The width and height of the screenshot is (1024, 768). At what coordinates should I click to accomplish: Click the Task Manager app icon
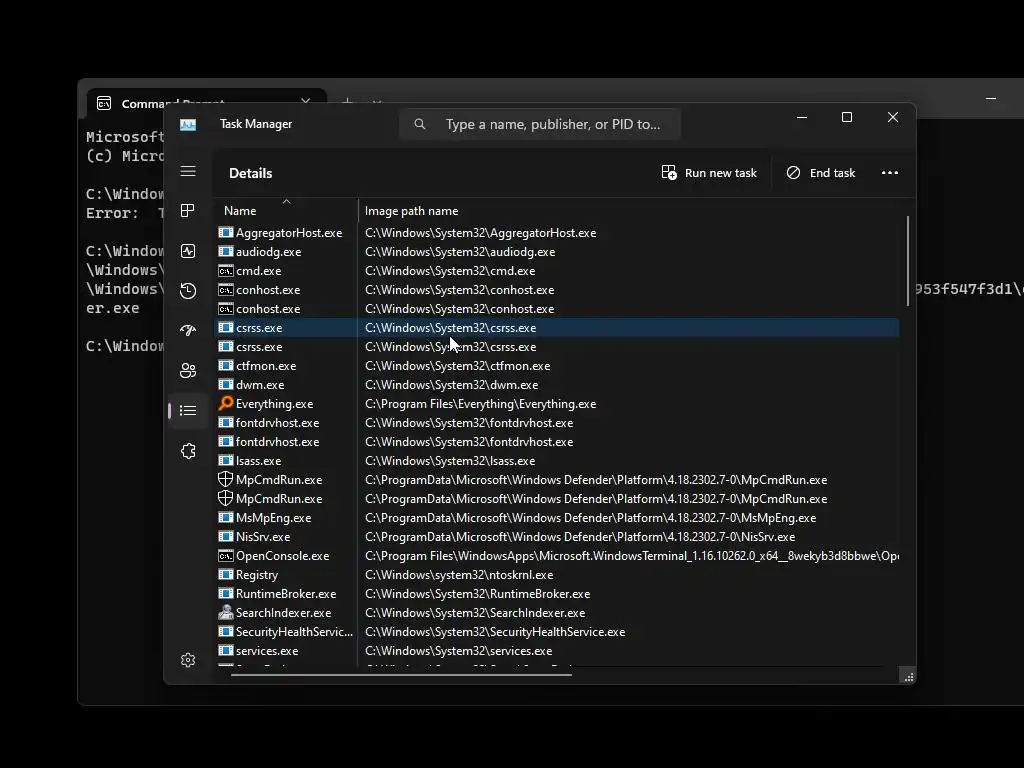coord(188,124)
